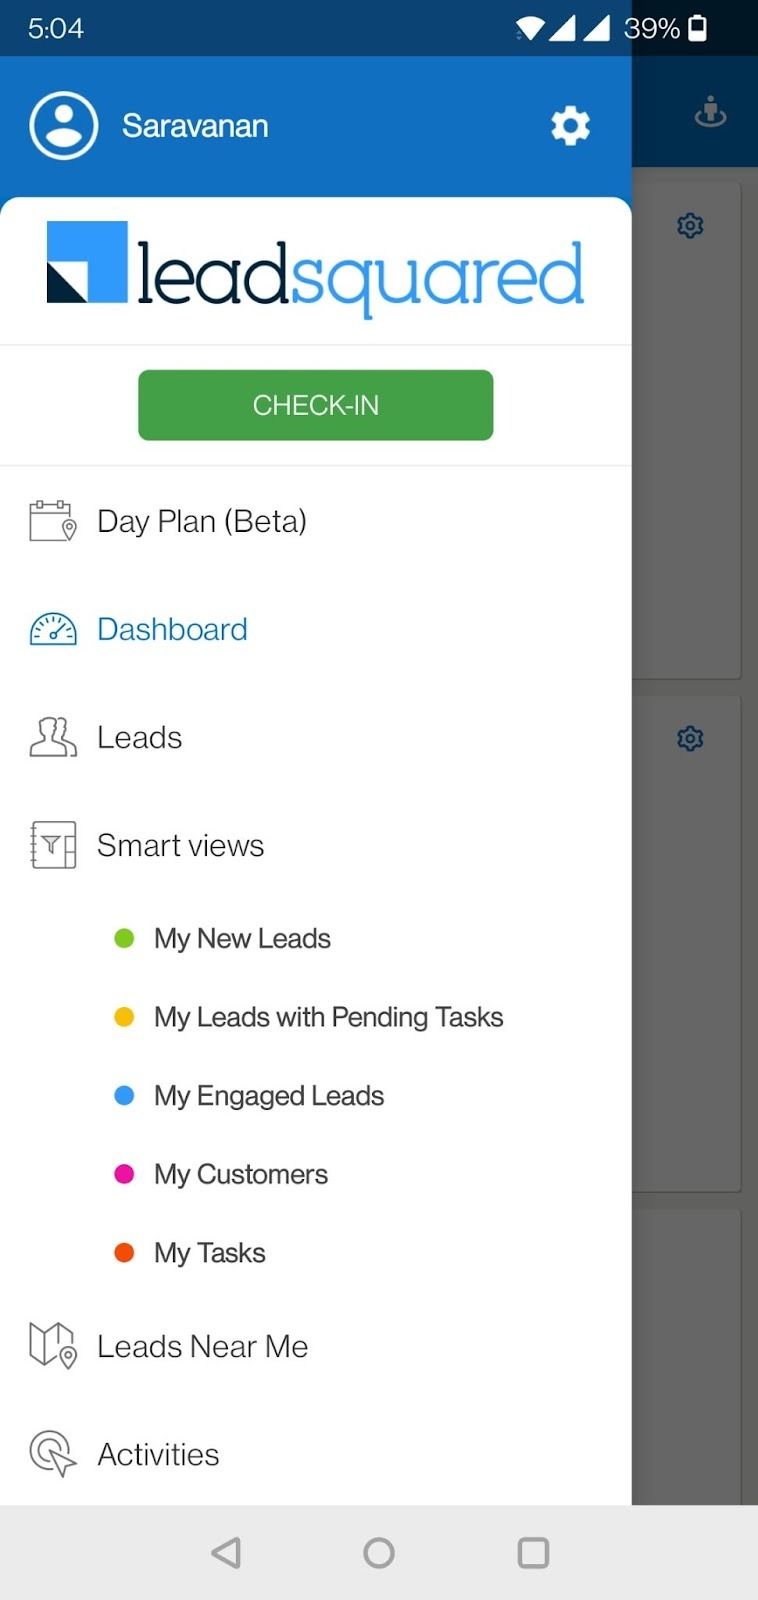Image resolution: width=758 pixels, height=1600 pixels.
Task: Tap the Dashboard gauge icon
Action: click(53, 629)
